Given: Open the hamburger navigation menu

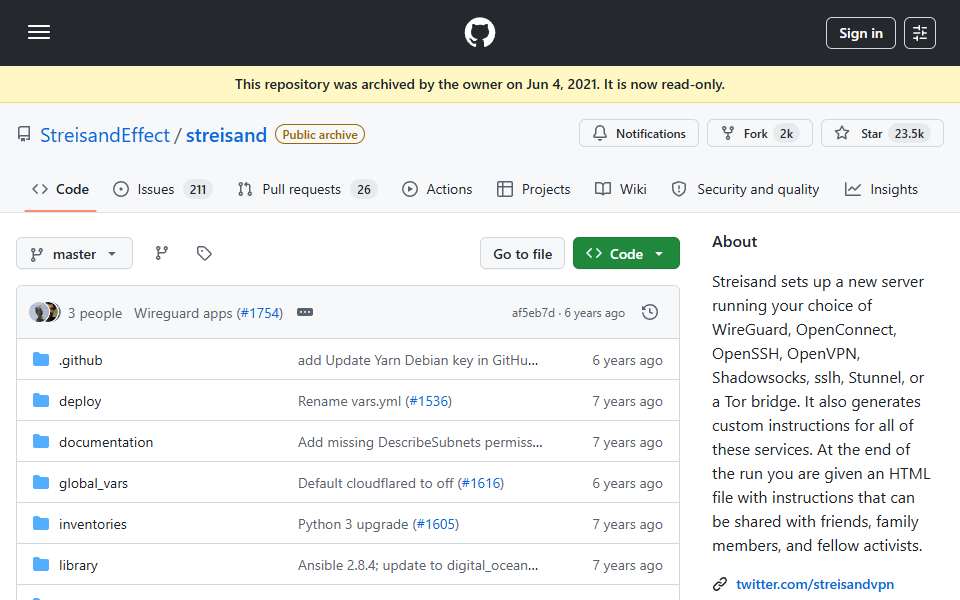Looking at the screenshot, I should point(39,32).
